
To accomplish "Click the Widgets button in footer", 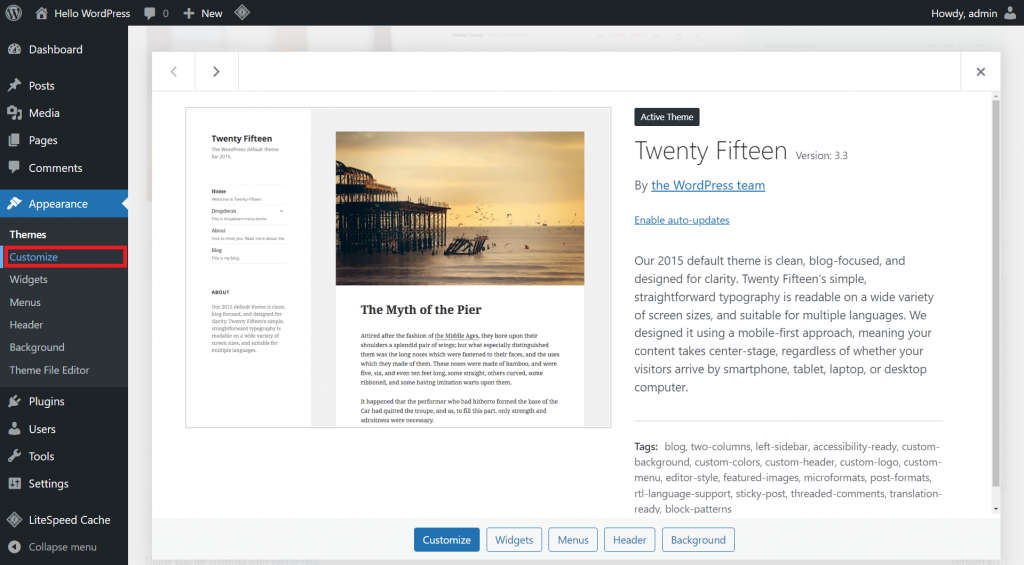I will (x=514, y=540).
